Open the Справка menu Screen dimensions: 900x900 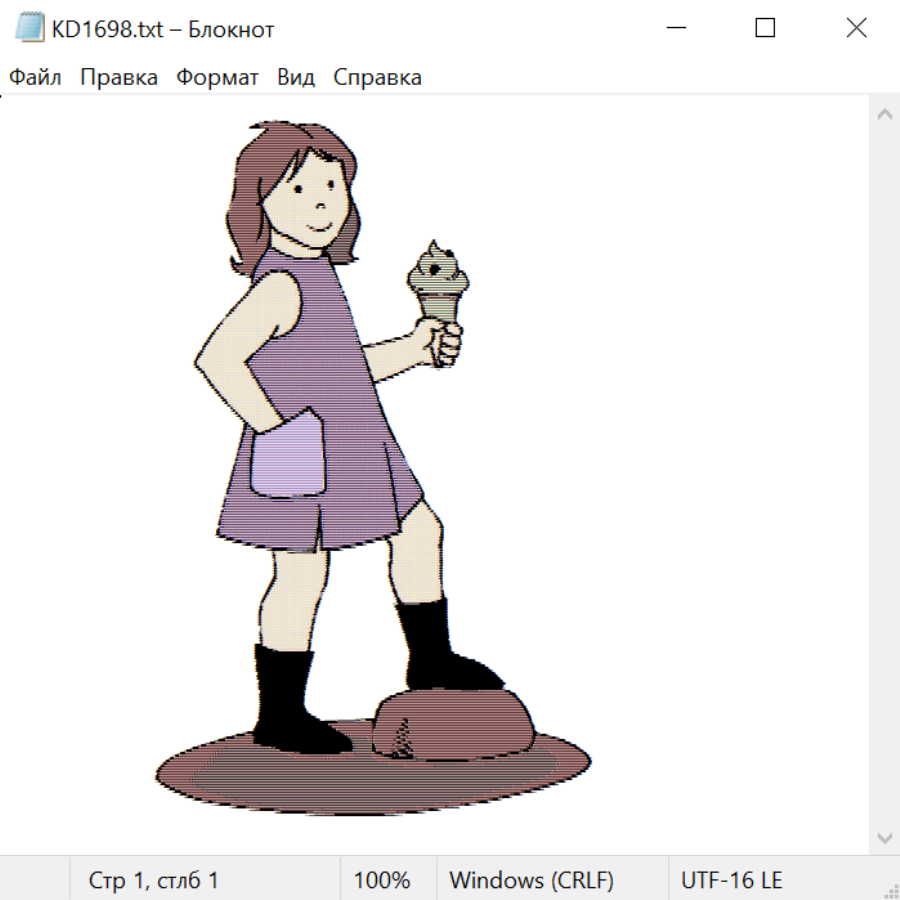[377, 78]
